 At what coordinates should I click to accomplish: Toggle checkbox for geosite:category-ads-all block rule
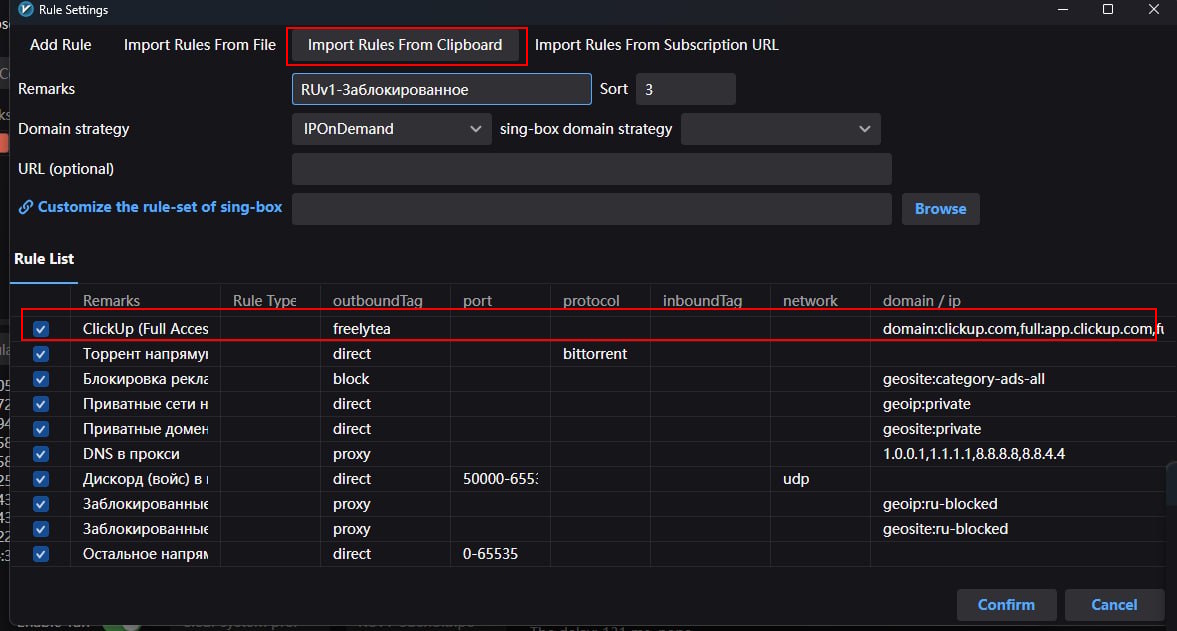tap(41, 379)
